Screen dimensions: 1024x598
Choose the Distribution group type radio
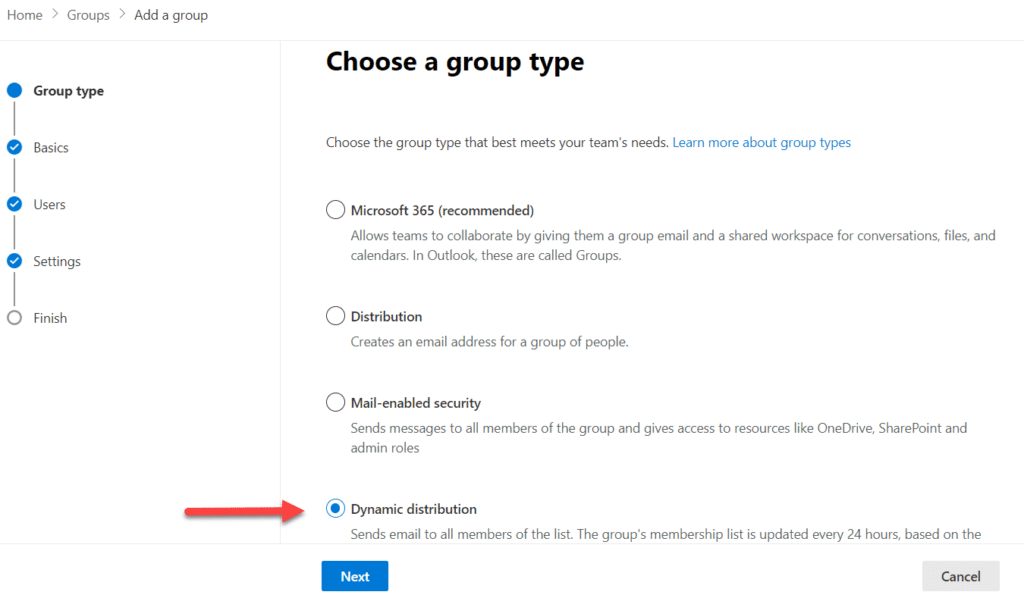click(335, 316)
